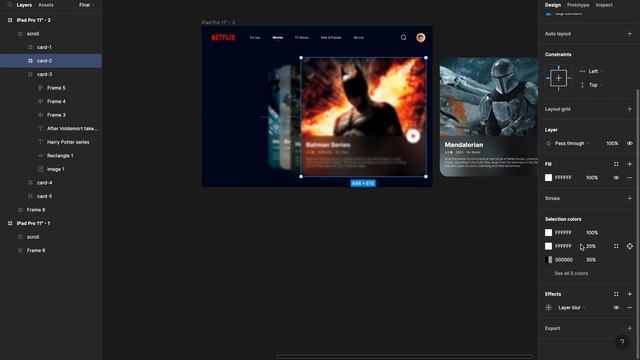
Task: Add a new fill with plus icon
Action: click(x=629, y=164)
